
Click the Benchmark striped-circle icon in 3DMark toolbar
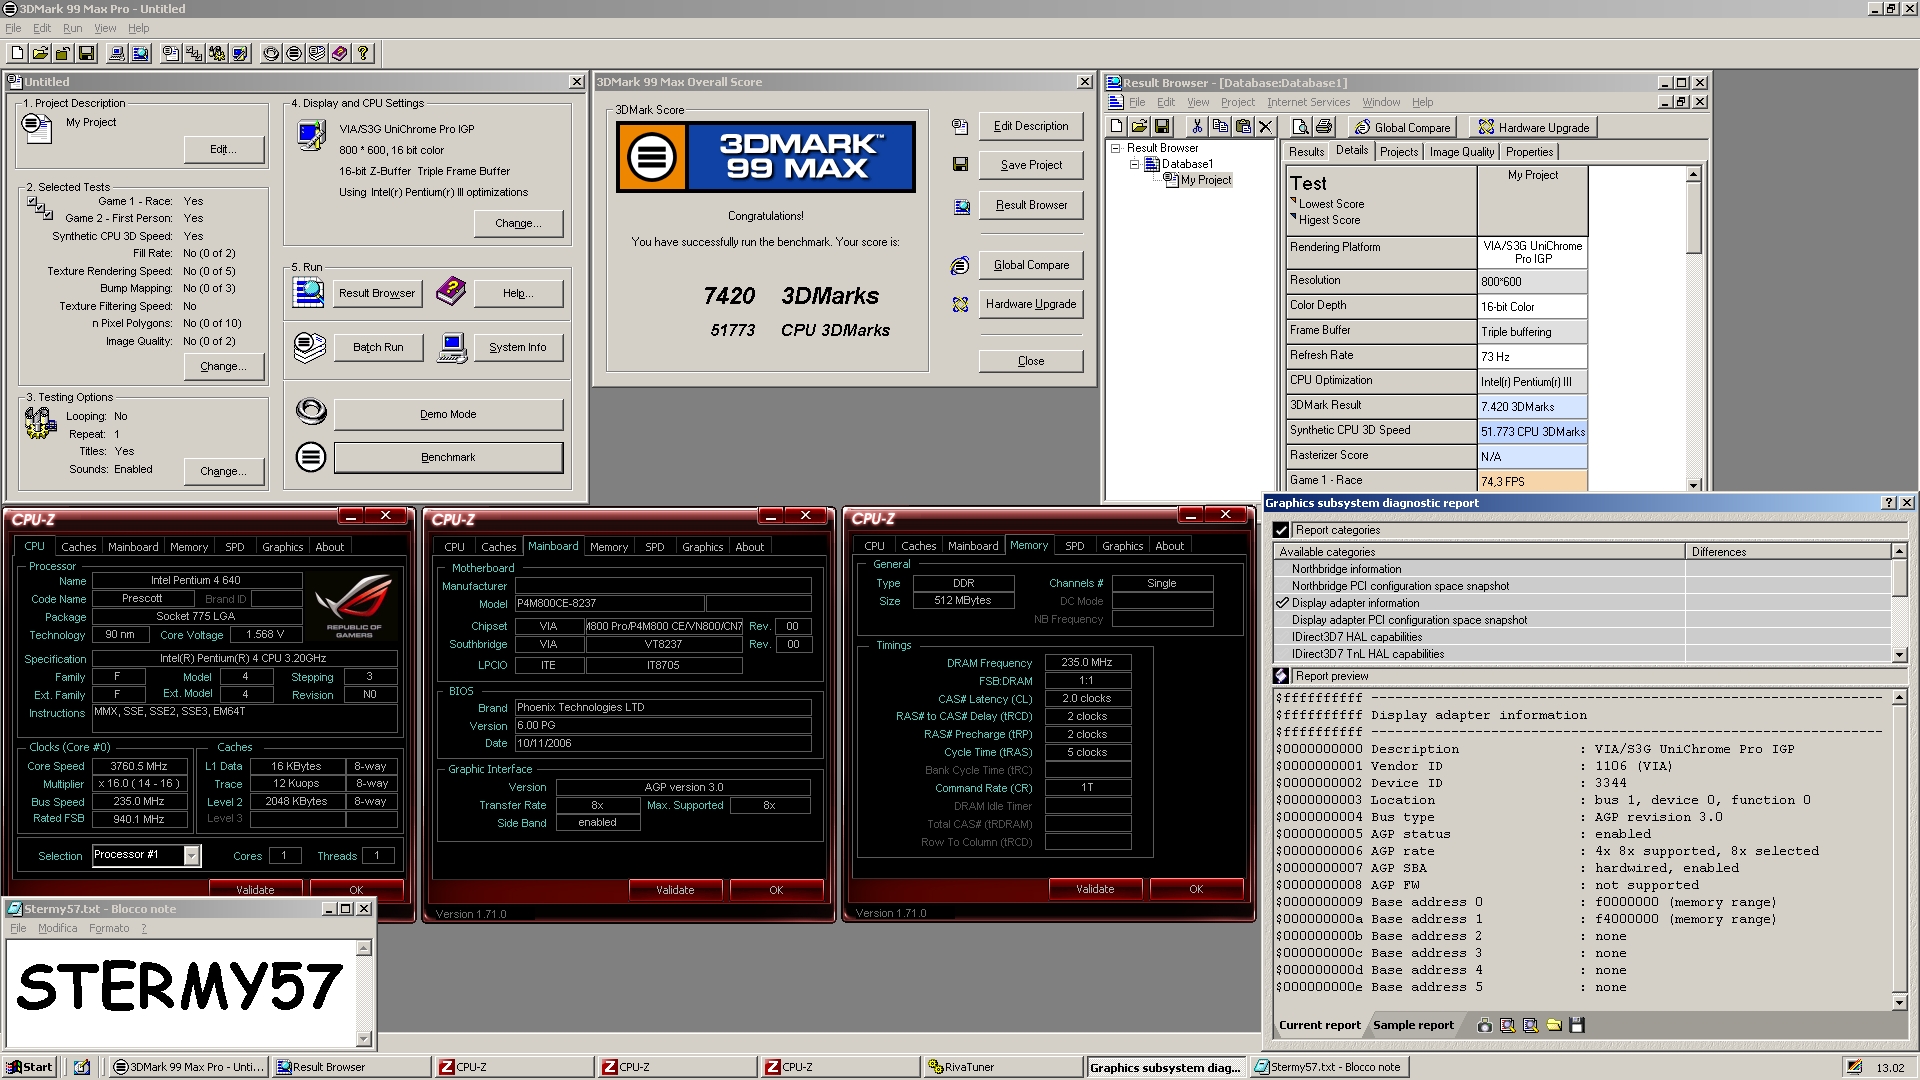click(x=294, y=53)
